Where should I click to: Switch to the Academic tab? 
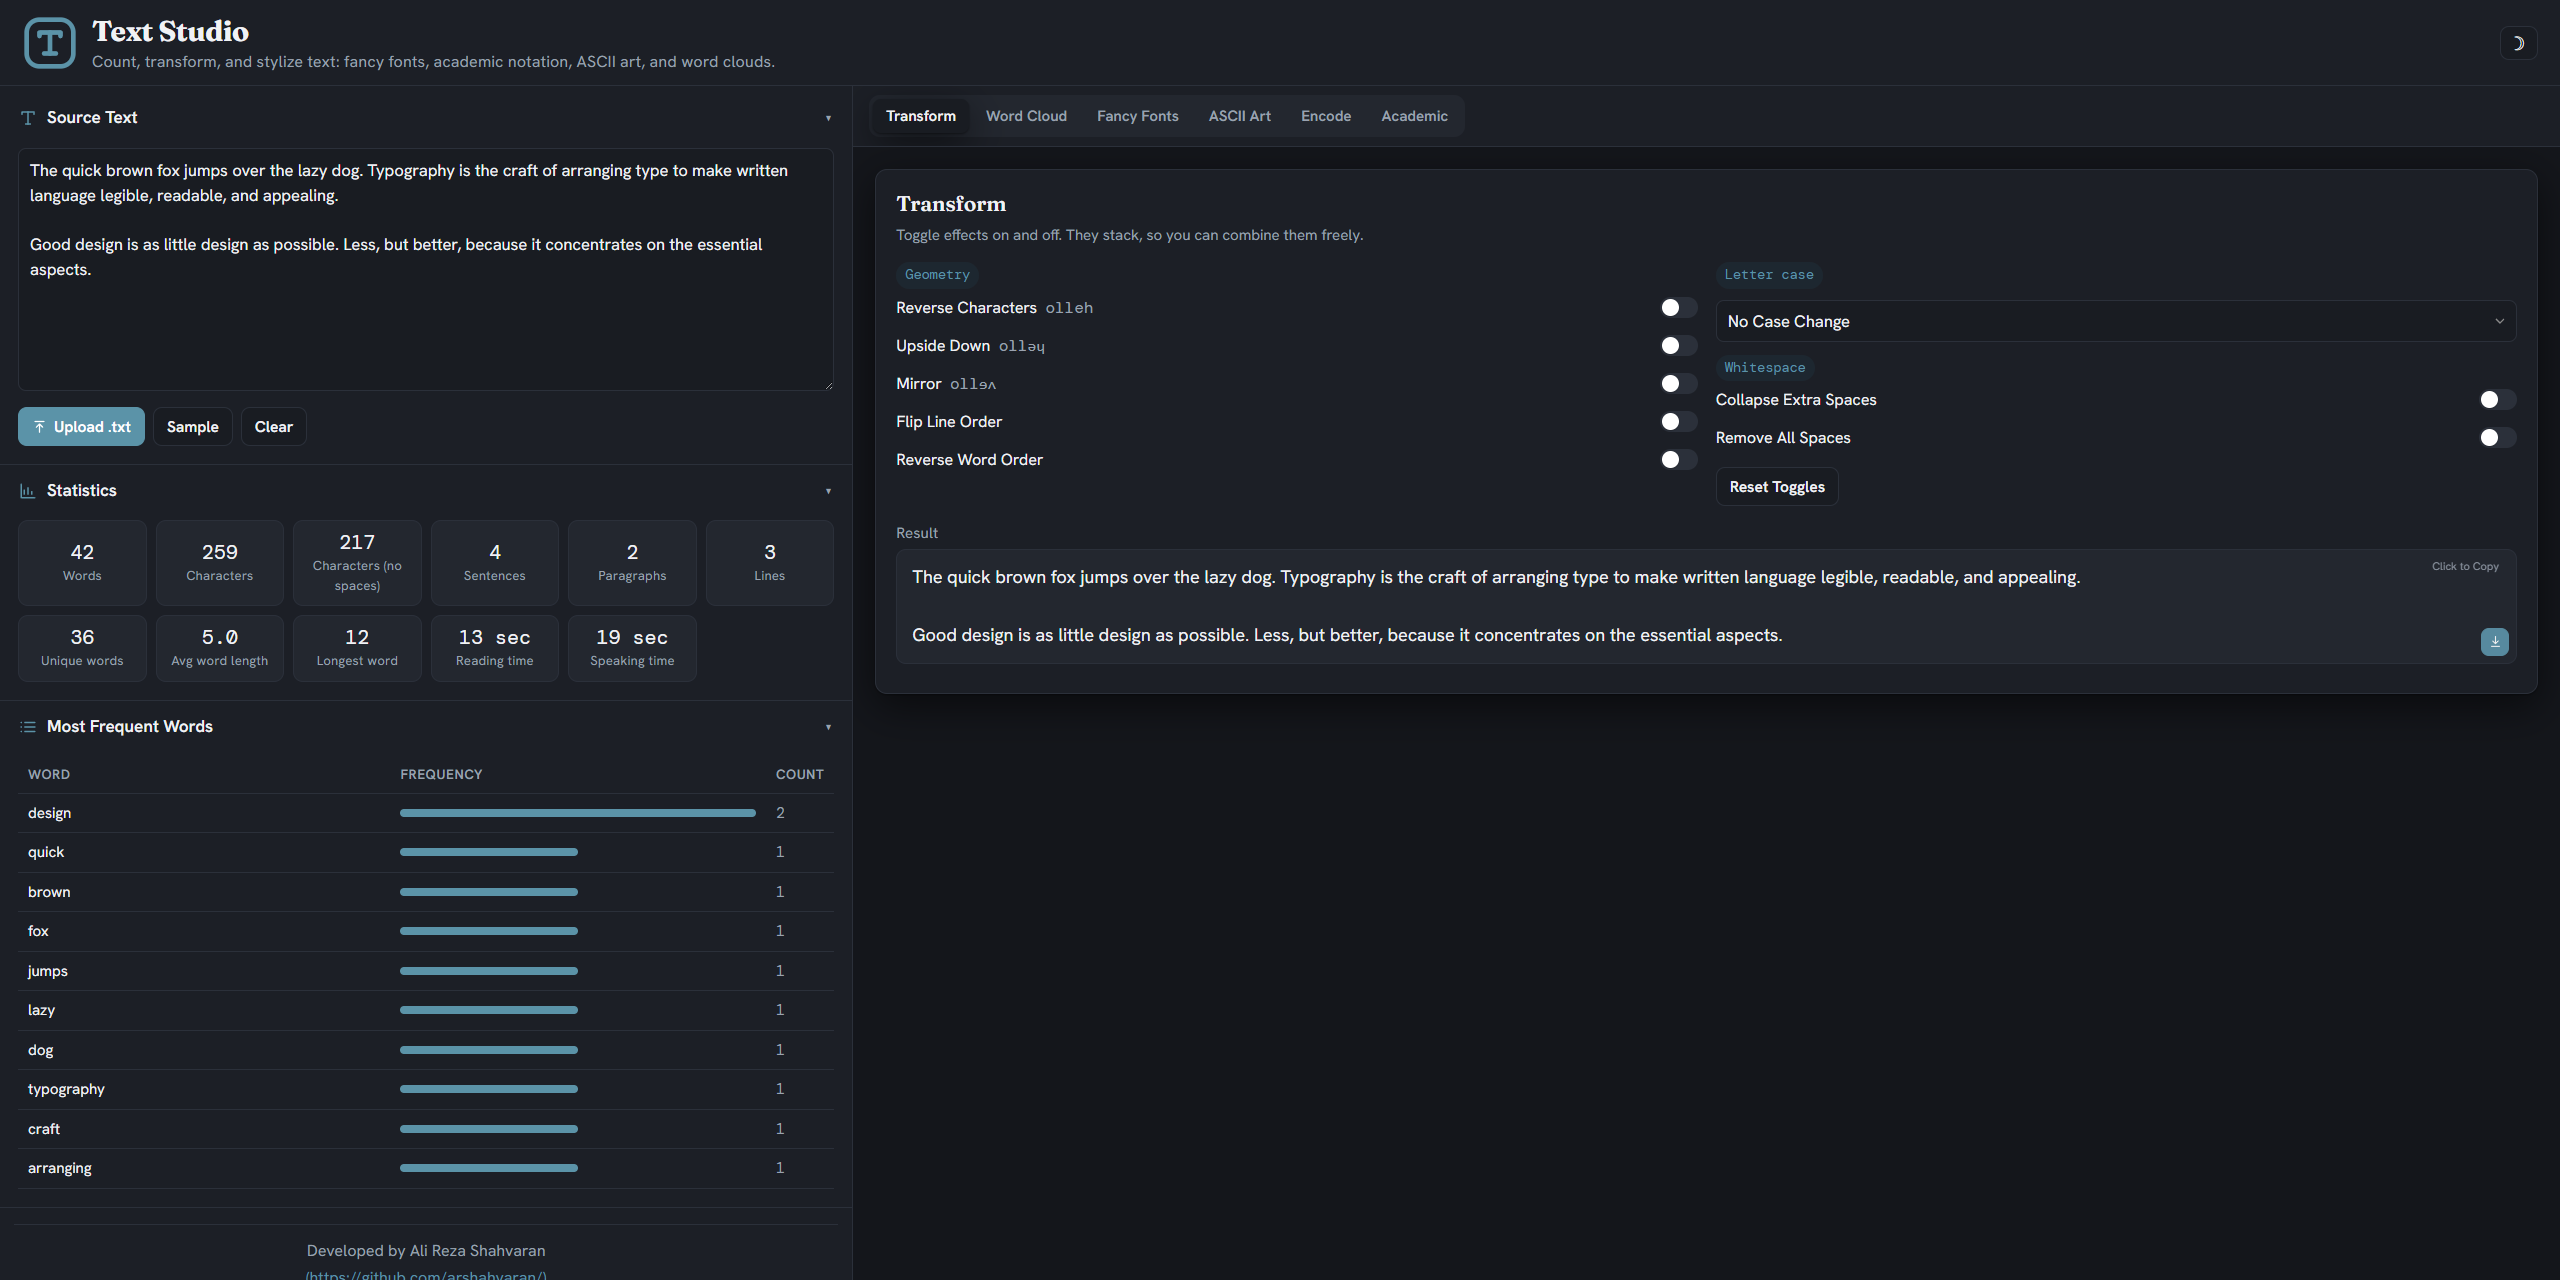[x=1414, y=116]
